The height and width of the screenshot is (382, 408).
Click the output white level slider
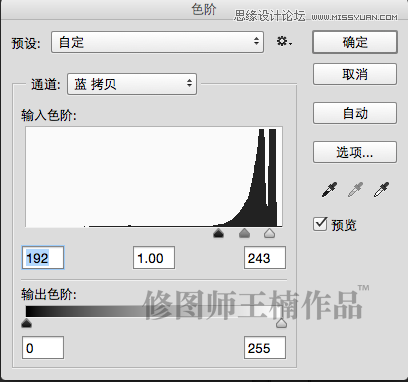tap(282, 323)
